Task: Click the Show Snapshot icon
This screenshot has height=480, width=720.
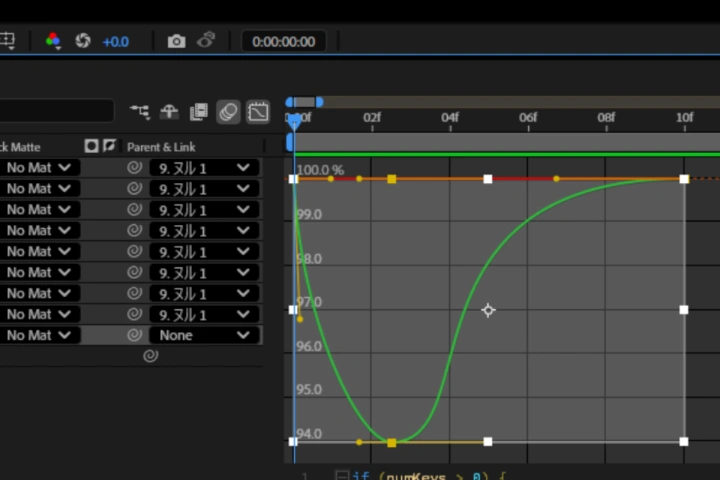Action: click(206, 40)
